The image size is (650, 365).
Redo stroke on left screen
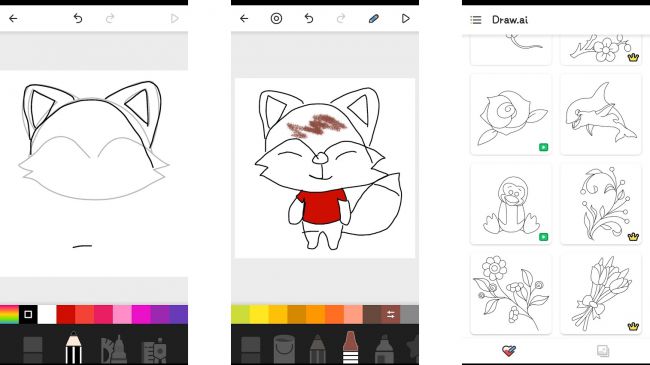pyautogui.click(x=110, y=18)
